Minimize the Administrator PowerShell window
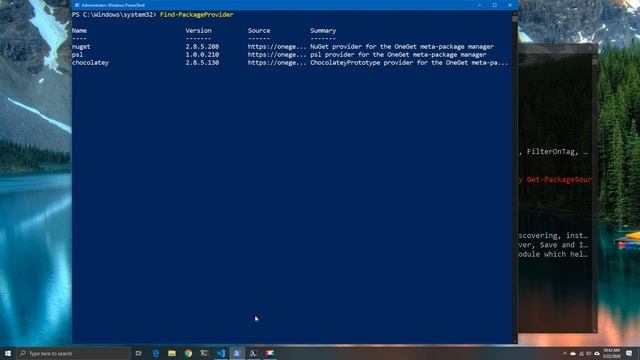The image size is (640, 360). [x=480, y=5]
